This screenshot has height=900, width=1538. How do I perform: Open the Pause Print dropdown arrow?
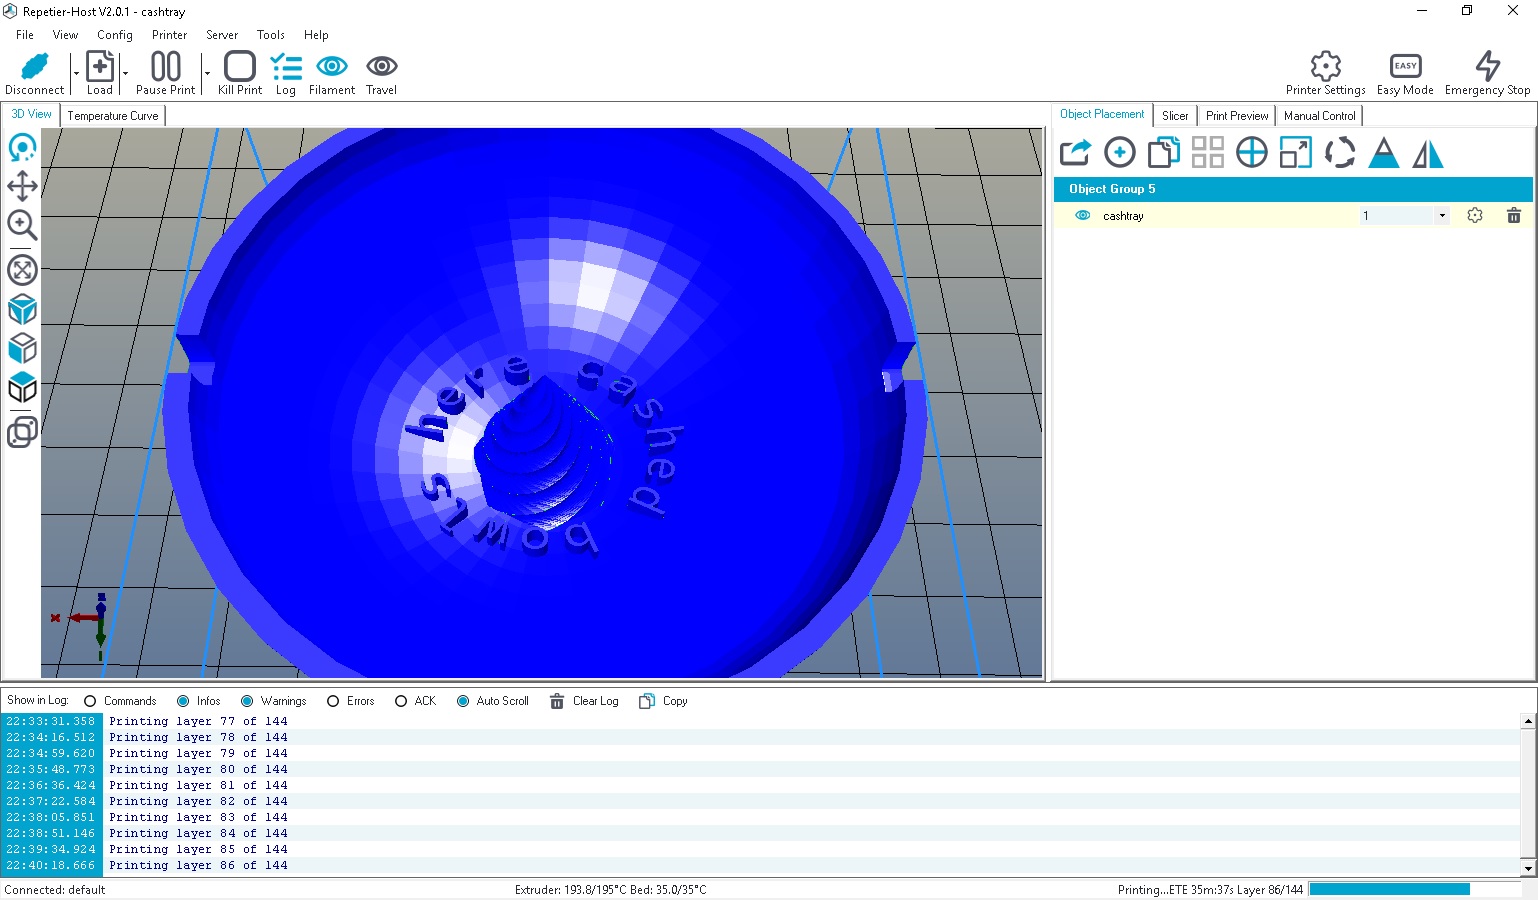[x=207, y=73]
